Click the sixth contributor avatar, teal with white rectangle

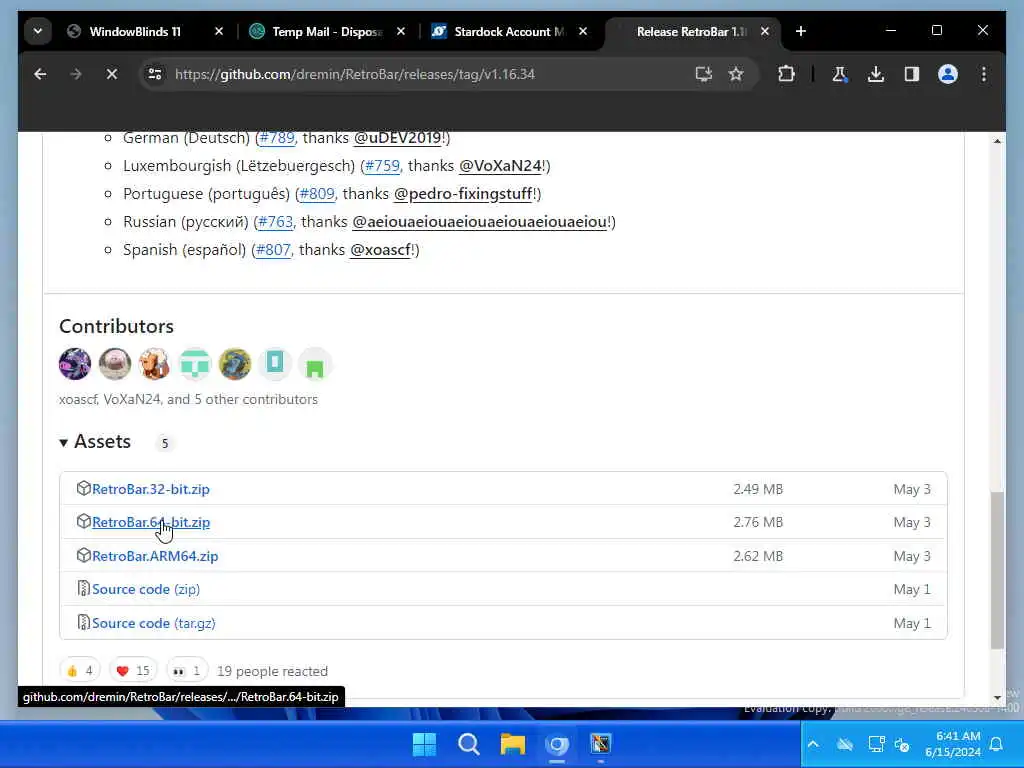pos(275,364)
